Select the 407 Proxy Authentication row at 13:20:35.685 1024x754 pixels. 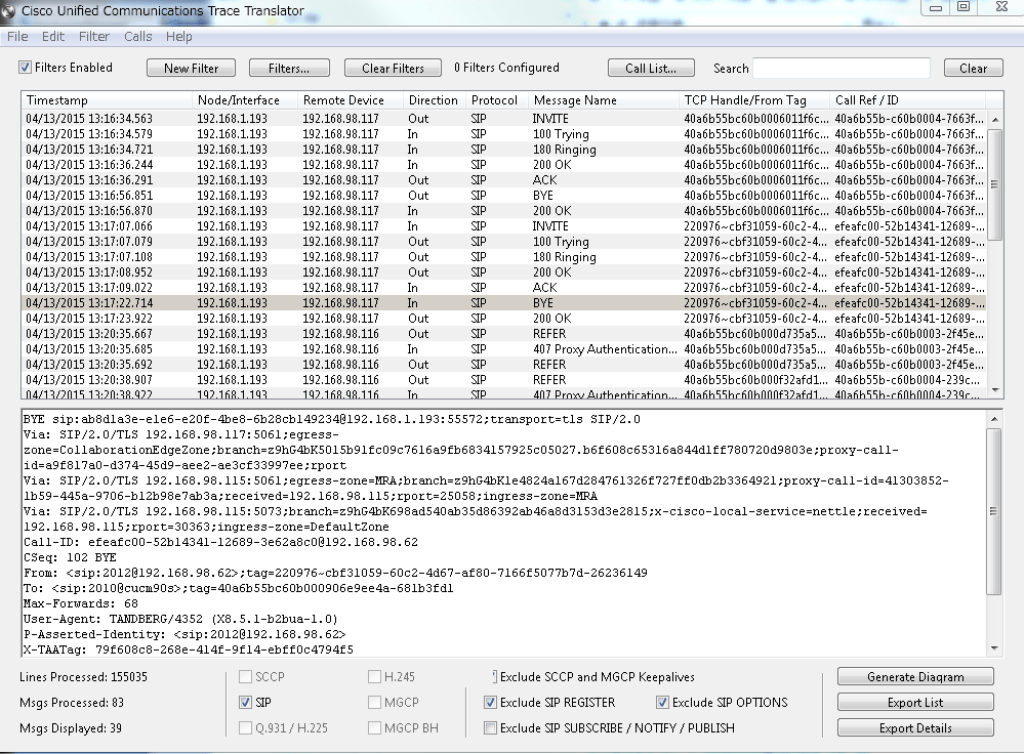(x=504, y=349)
